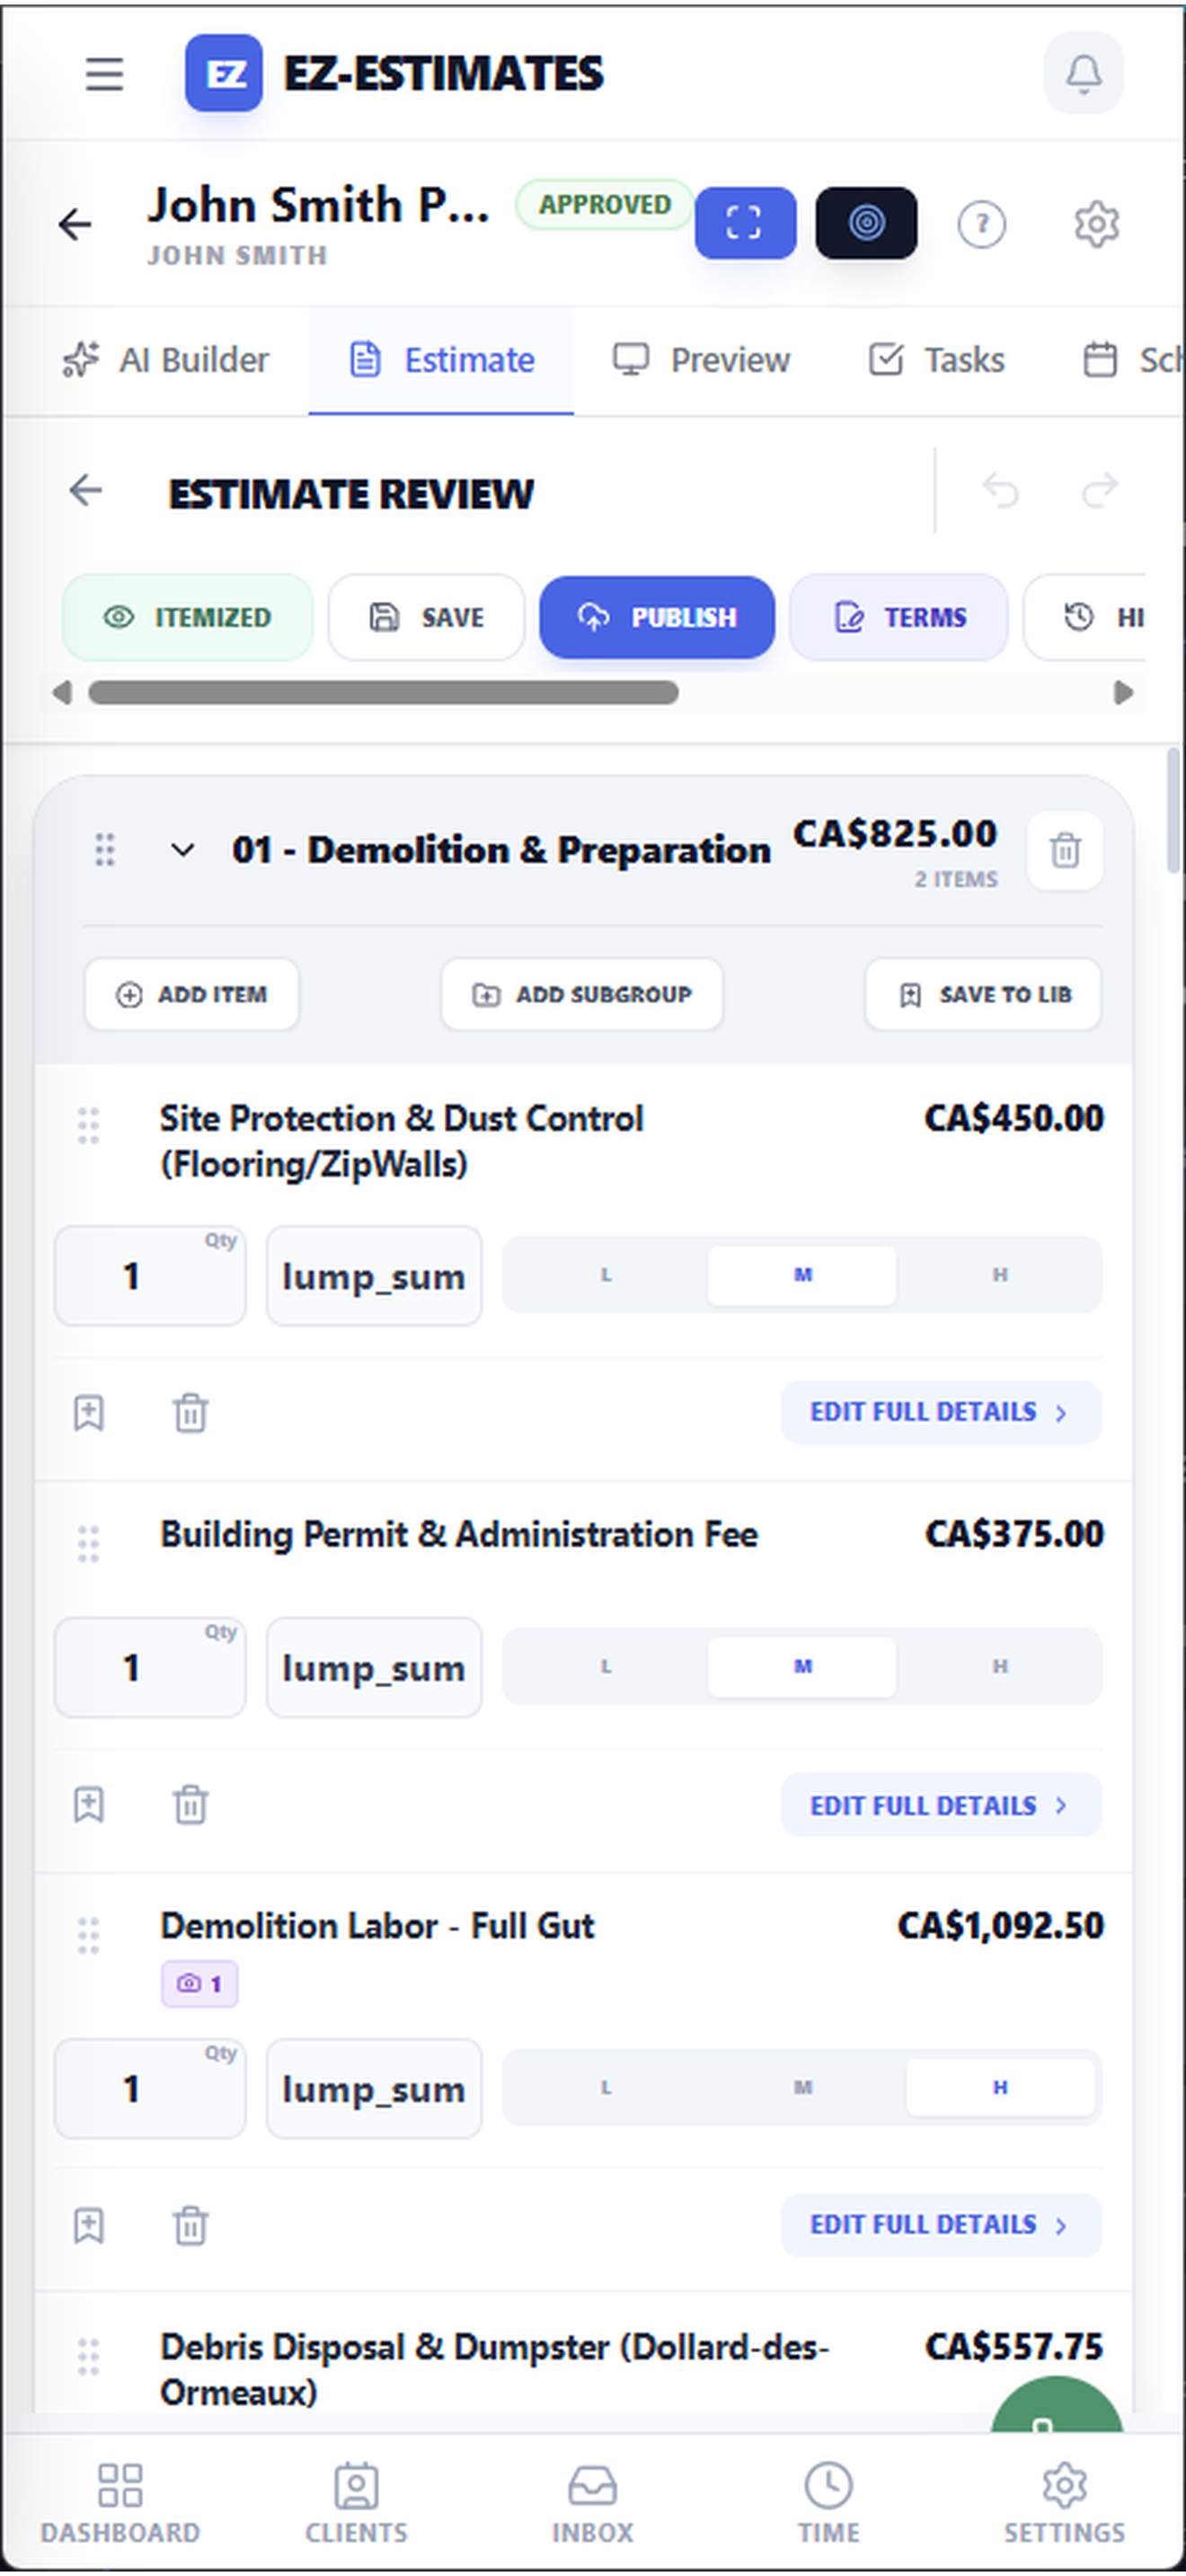Set Building Permit fee to L tier
This screenshot has width=1186, height=2576.
(x=604, y=1666)
